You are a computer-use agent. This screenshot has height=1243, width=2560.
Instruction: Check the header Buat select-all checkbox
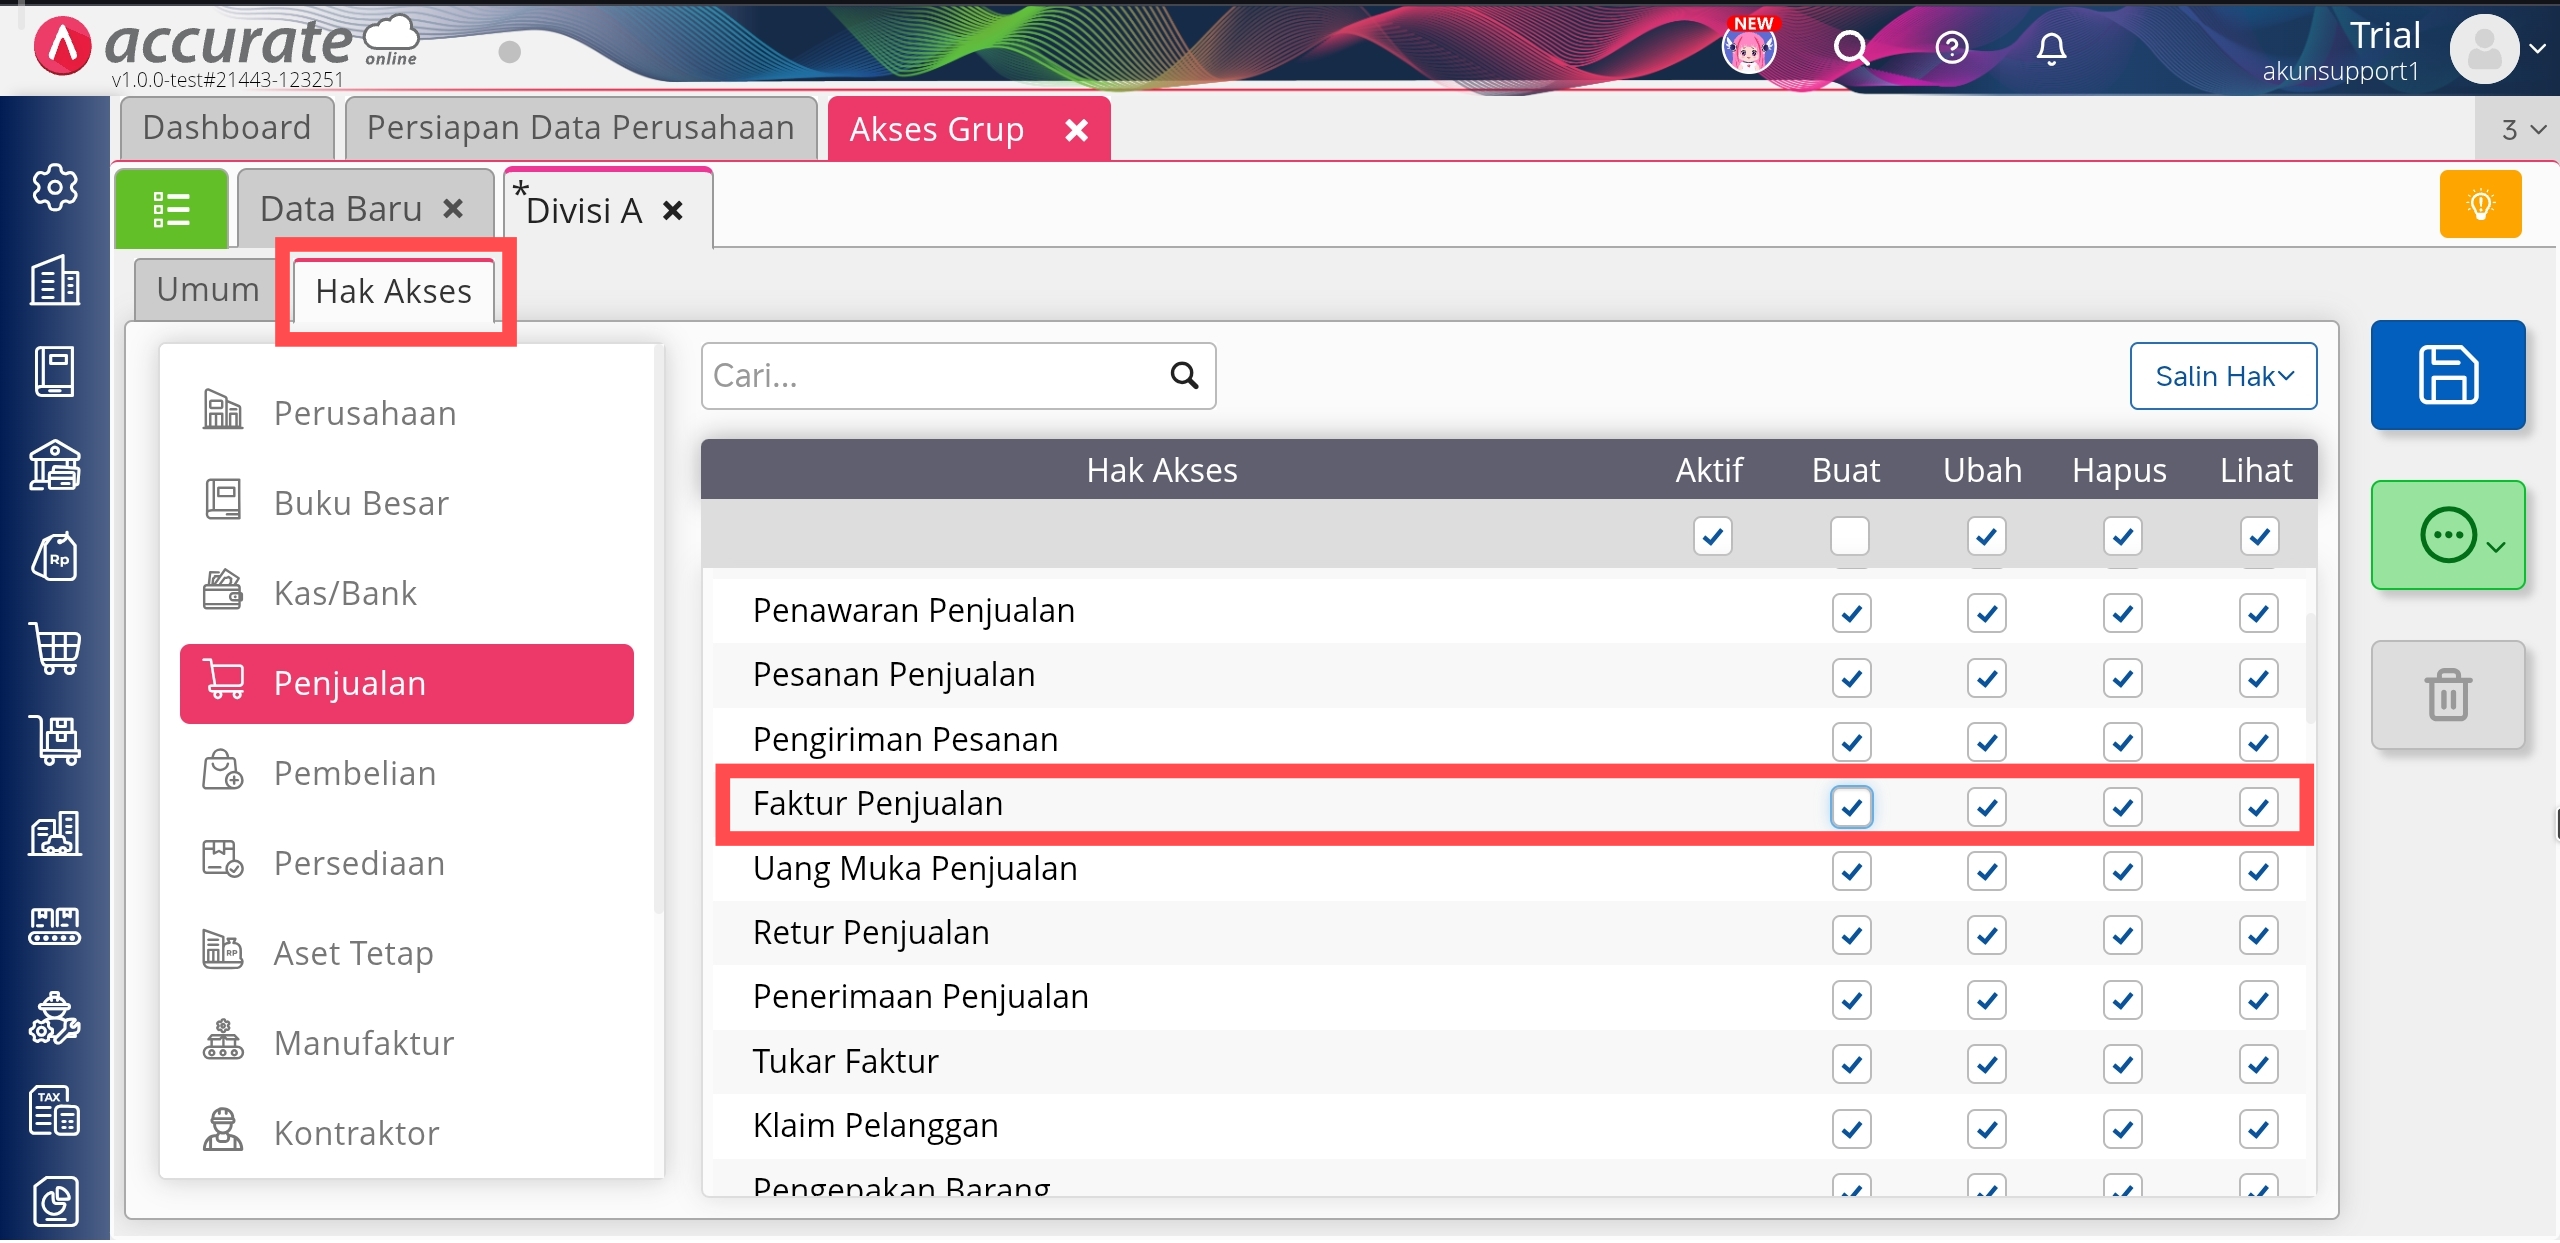[x=1849, y=536]
